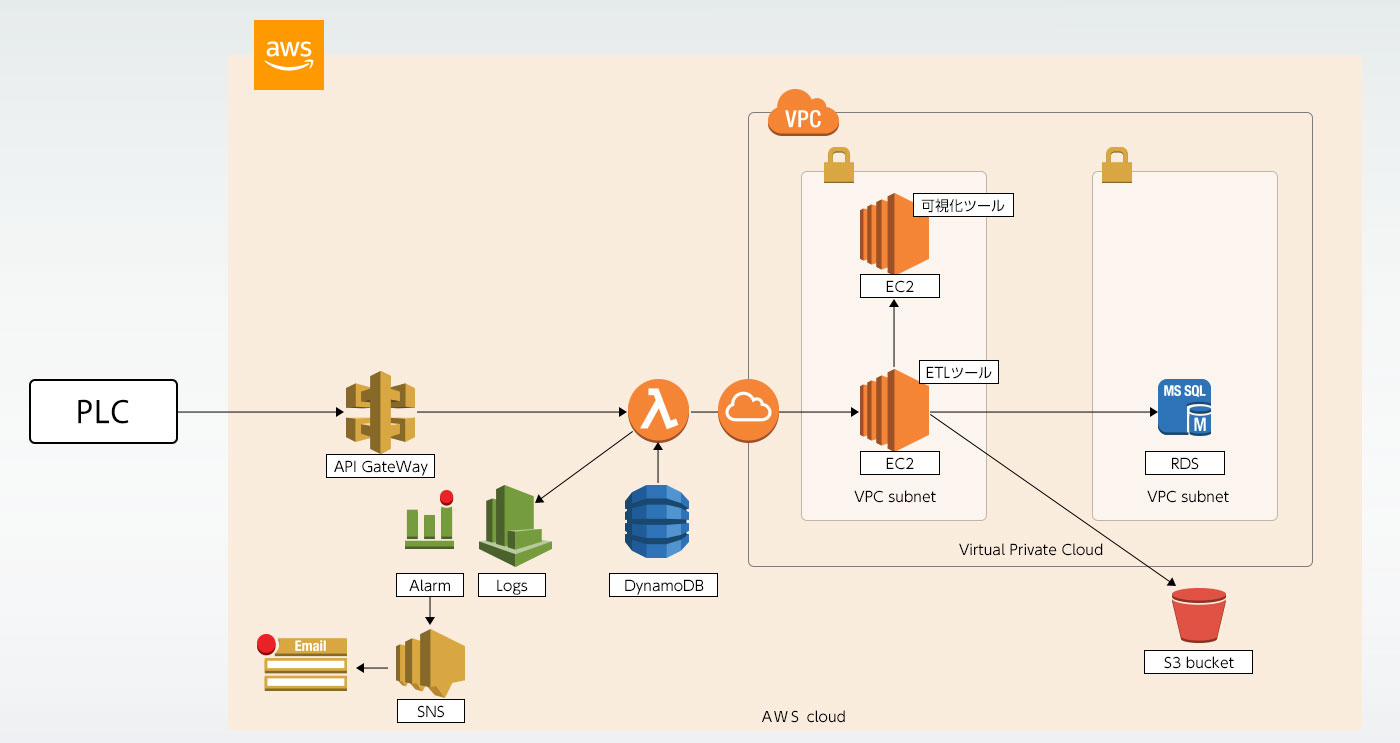Click the EC2 icon for ETLツール
The image size is (1400, 743).
[x=894, y=409]
